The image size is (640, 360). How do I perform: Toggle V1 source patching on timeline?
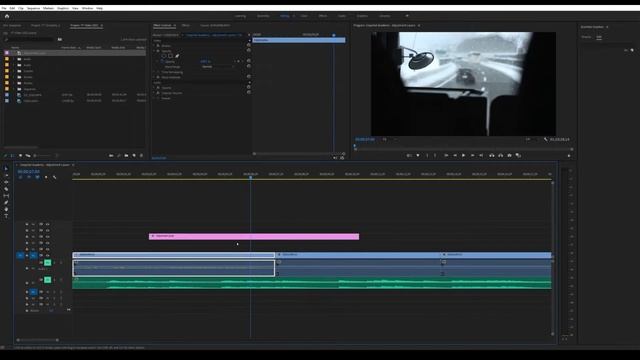pyautogui.click(x=20, y=256)
